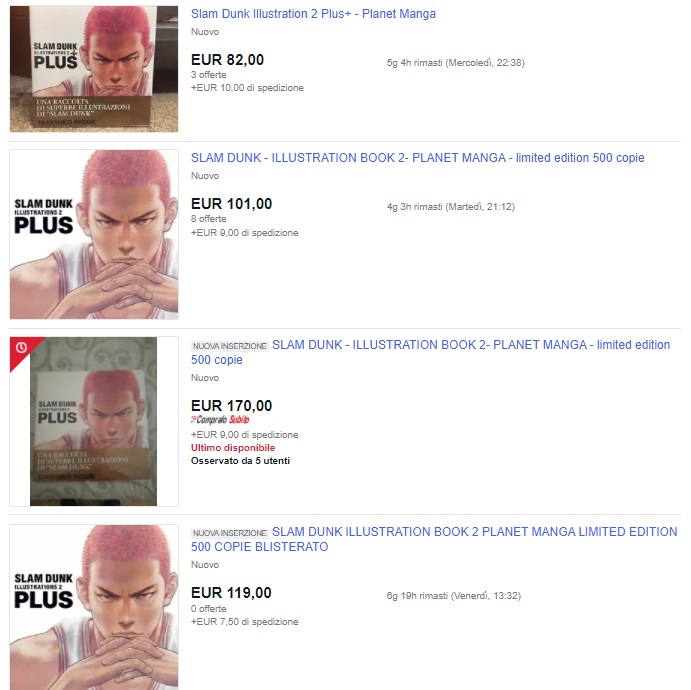Screen dimensions: 691x690
Task: Click the Ultimo disponibile red label
Action: click(233, 448)
